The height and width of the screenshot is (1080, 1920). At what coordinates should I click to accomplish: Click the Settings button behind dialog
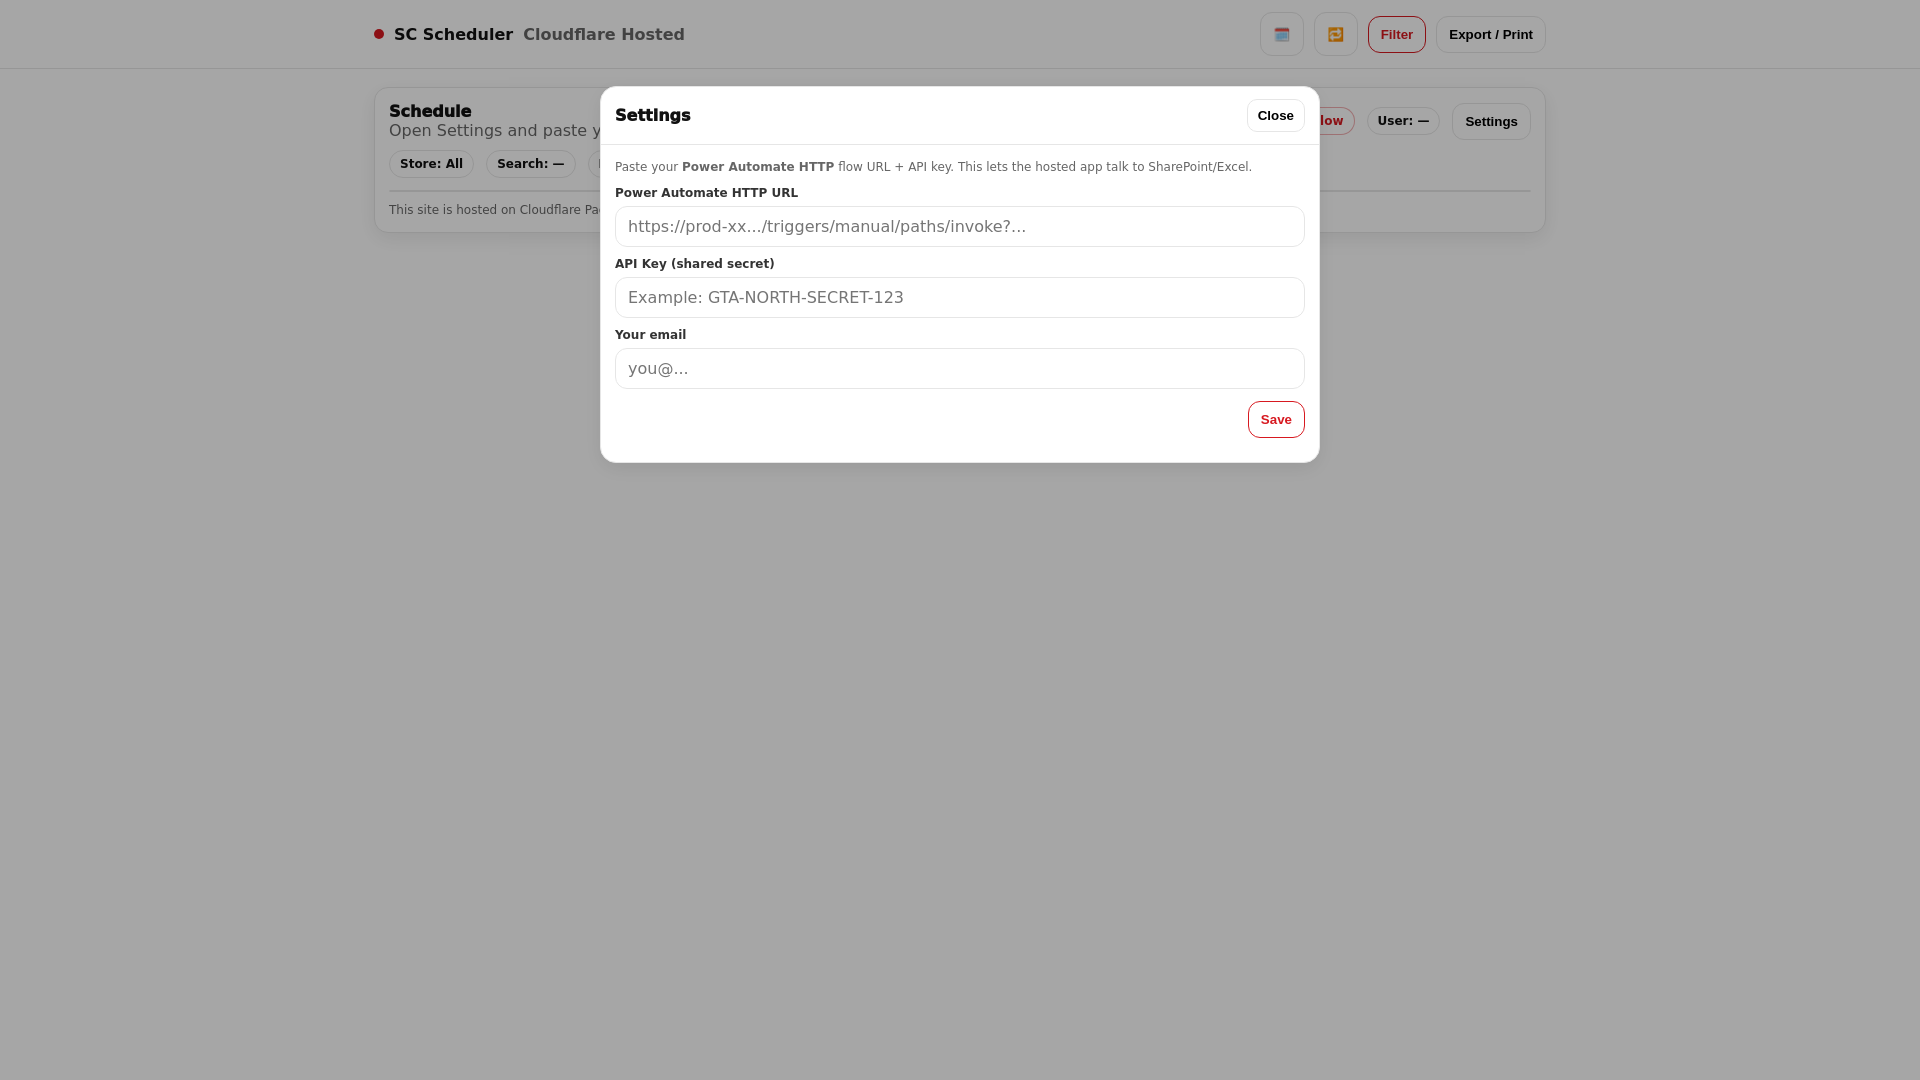click(1490, 122)
